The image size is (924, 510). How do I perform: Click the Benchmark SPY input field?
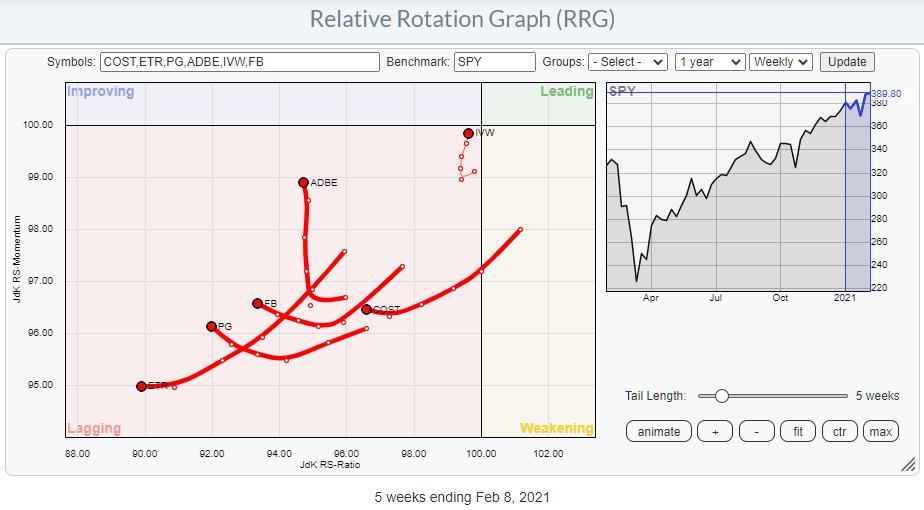click(x=494, y=62)
